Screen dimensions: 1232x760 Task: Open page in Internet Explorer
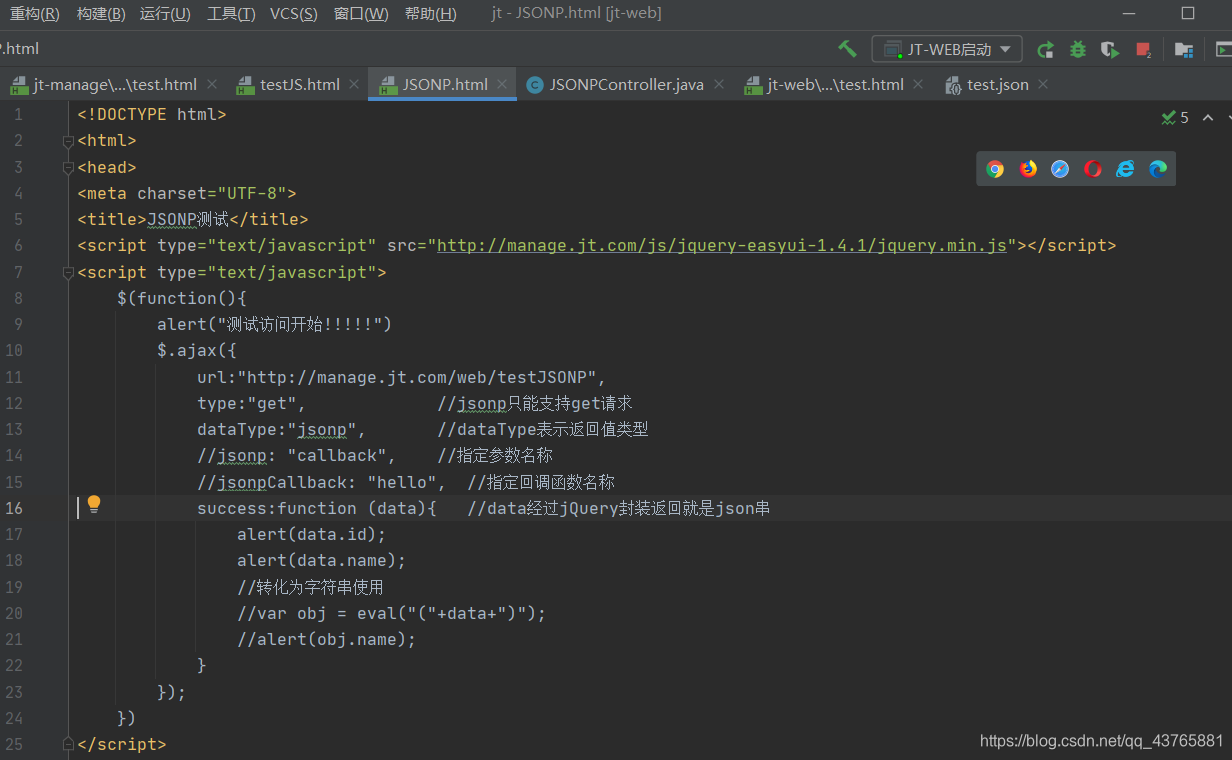click(x=1125, y=169)
